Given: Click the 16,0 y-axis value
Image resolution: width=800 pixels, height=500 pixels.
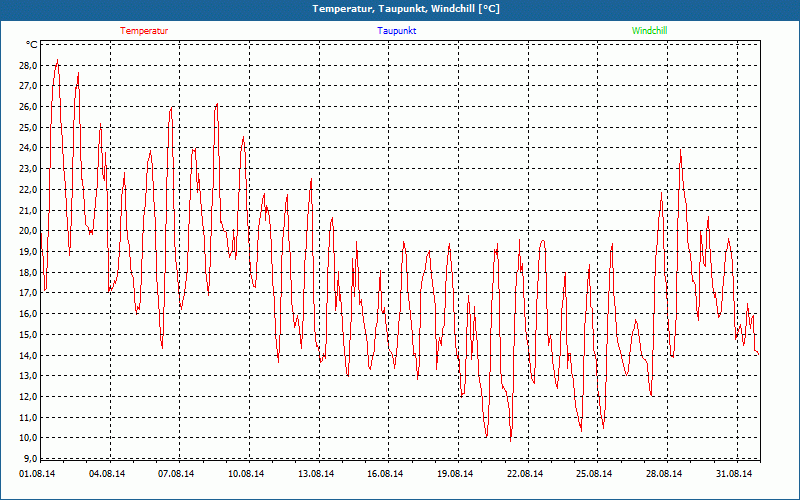Looking at the screenshot, I should tap(29, 314).
